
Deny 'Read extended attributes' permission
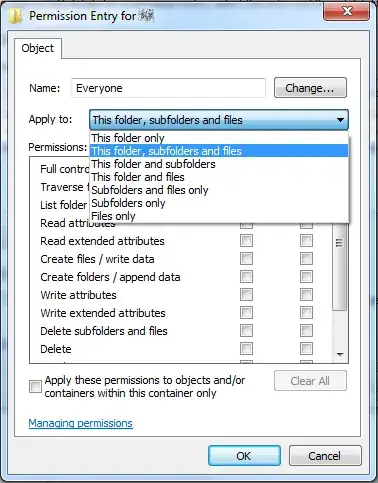306,241
